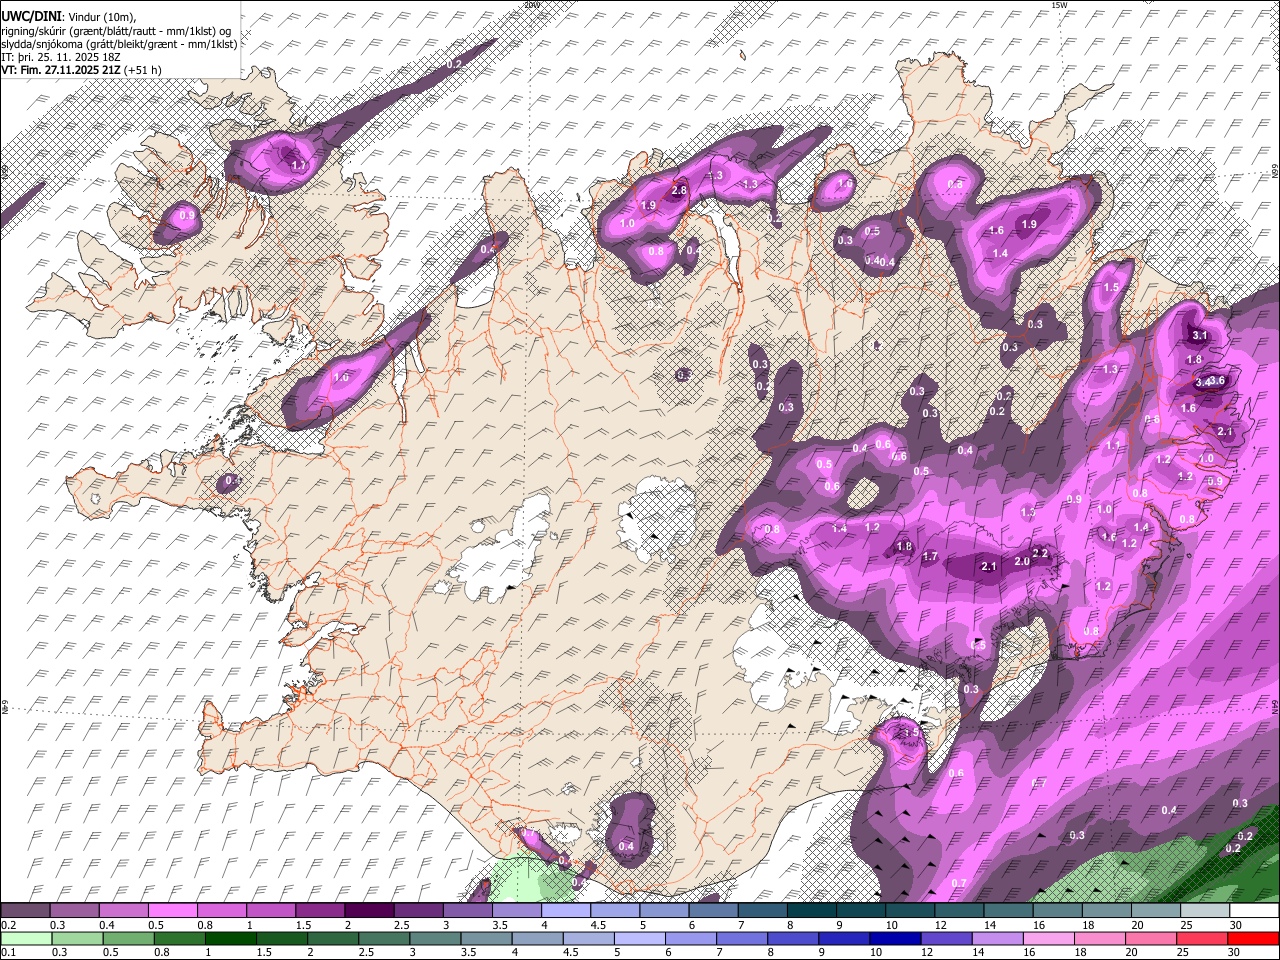Pick the red swatch above 30 in lower legend
The image size is (1280, 960).
[x=1252, y=939]
